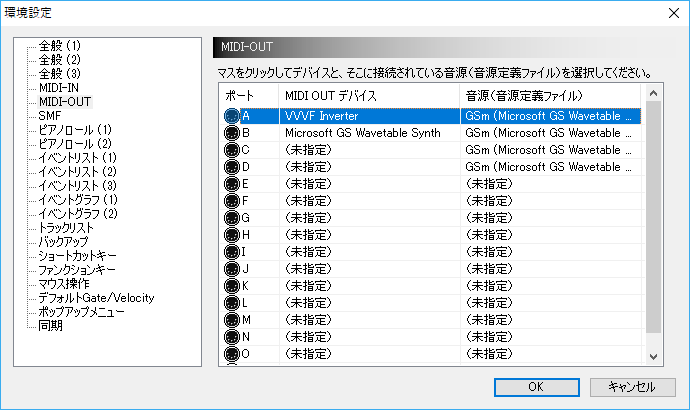The image size is (690, 410).
Task: Select SMF in the settings tree
Action: (50, 116)
